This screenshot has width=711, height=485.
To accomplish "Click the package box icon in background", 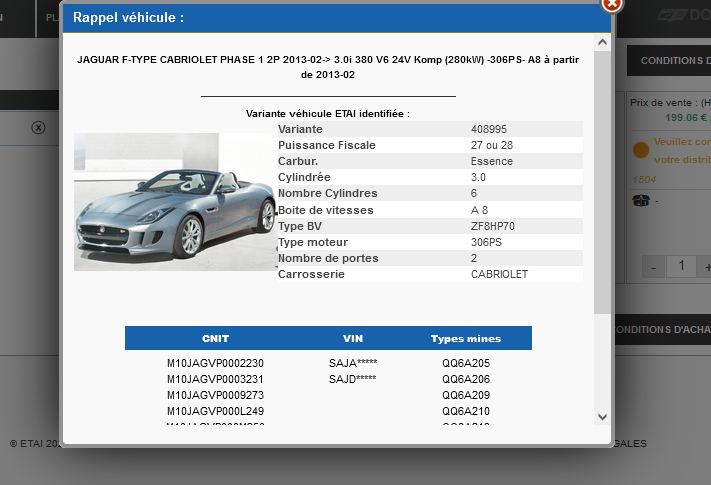I will (641, 200).
